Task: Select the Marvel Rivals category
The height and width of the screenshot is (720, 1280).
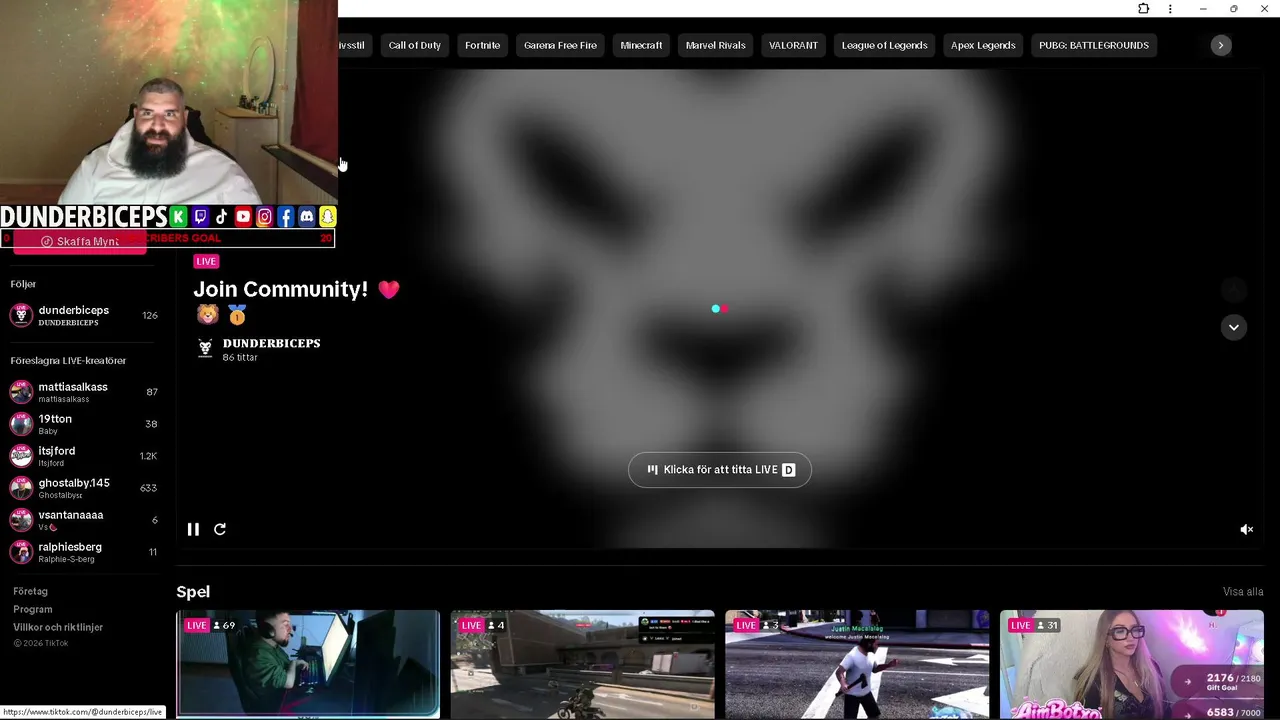Action: (x=715, y=45)
